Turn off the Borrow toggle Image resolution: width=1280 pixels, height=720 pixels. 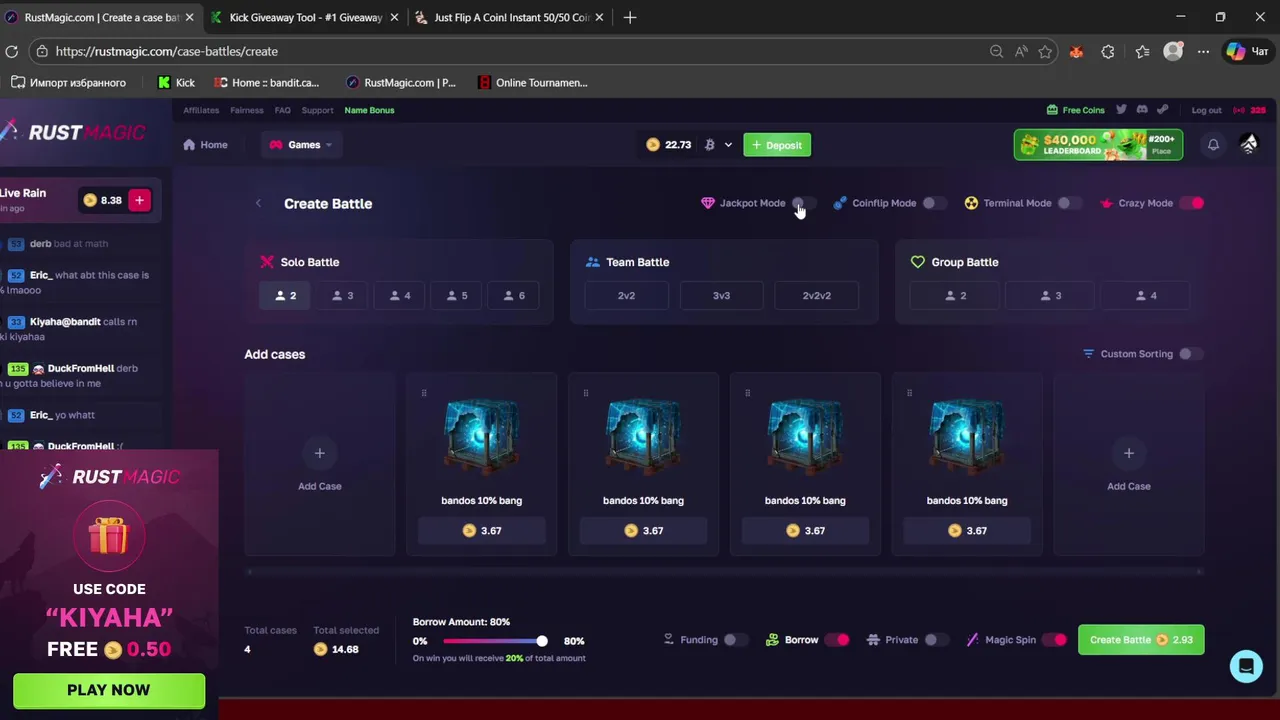pos(837,640)
